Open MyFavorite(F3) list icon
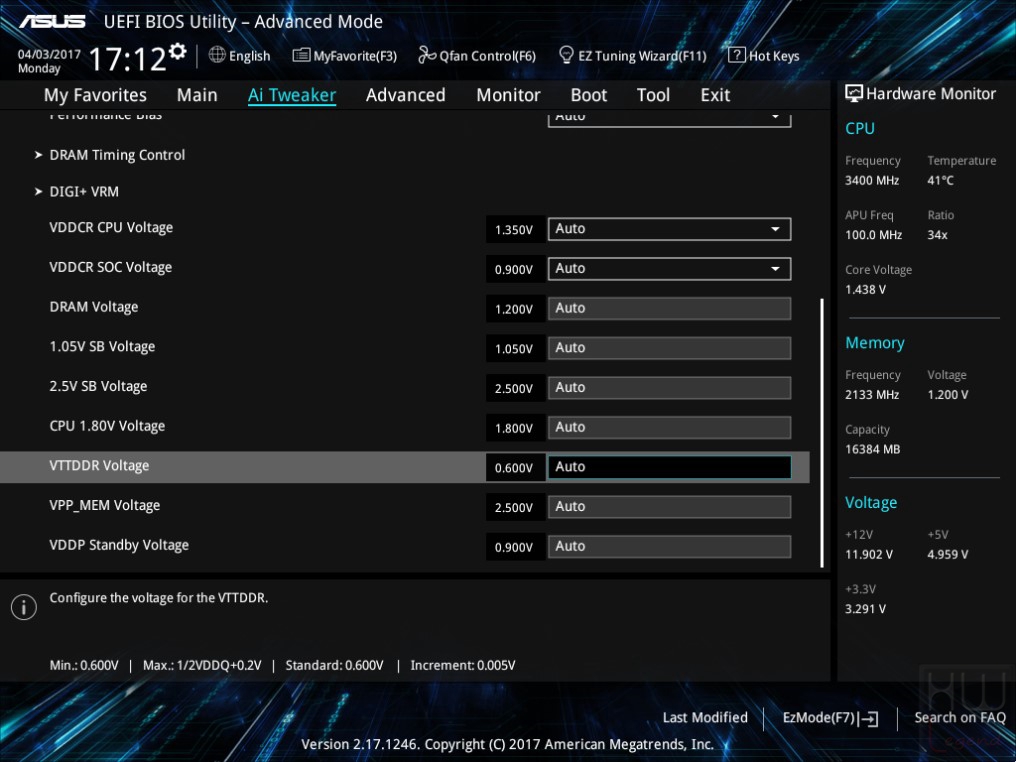 click(301, 56)
